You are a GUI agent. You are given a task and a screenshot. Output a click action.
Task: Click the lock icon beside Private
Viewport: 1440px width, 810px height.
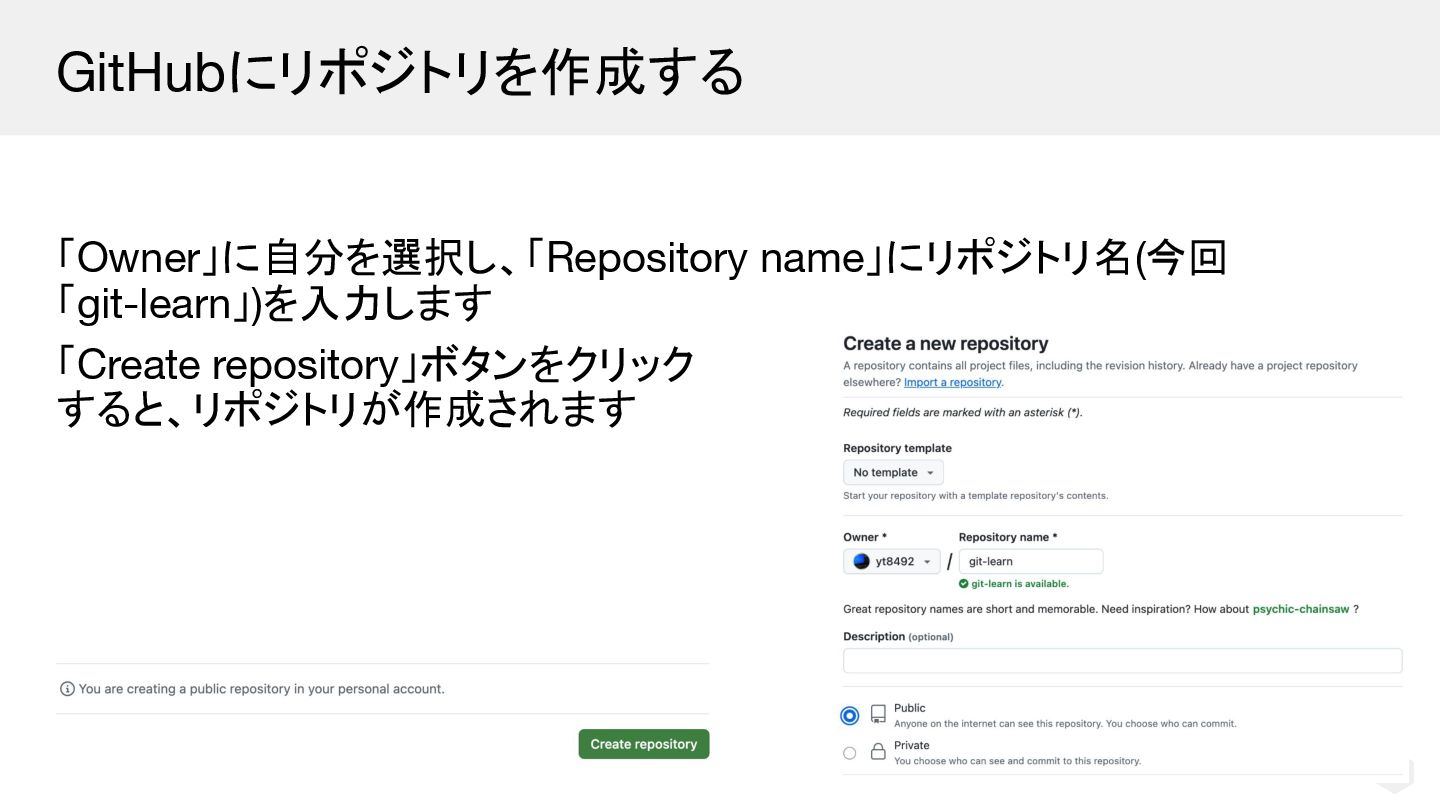[x=878, y=752]
